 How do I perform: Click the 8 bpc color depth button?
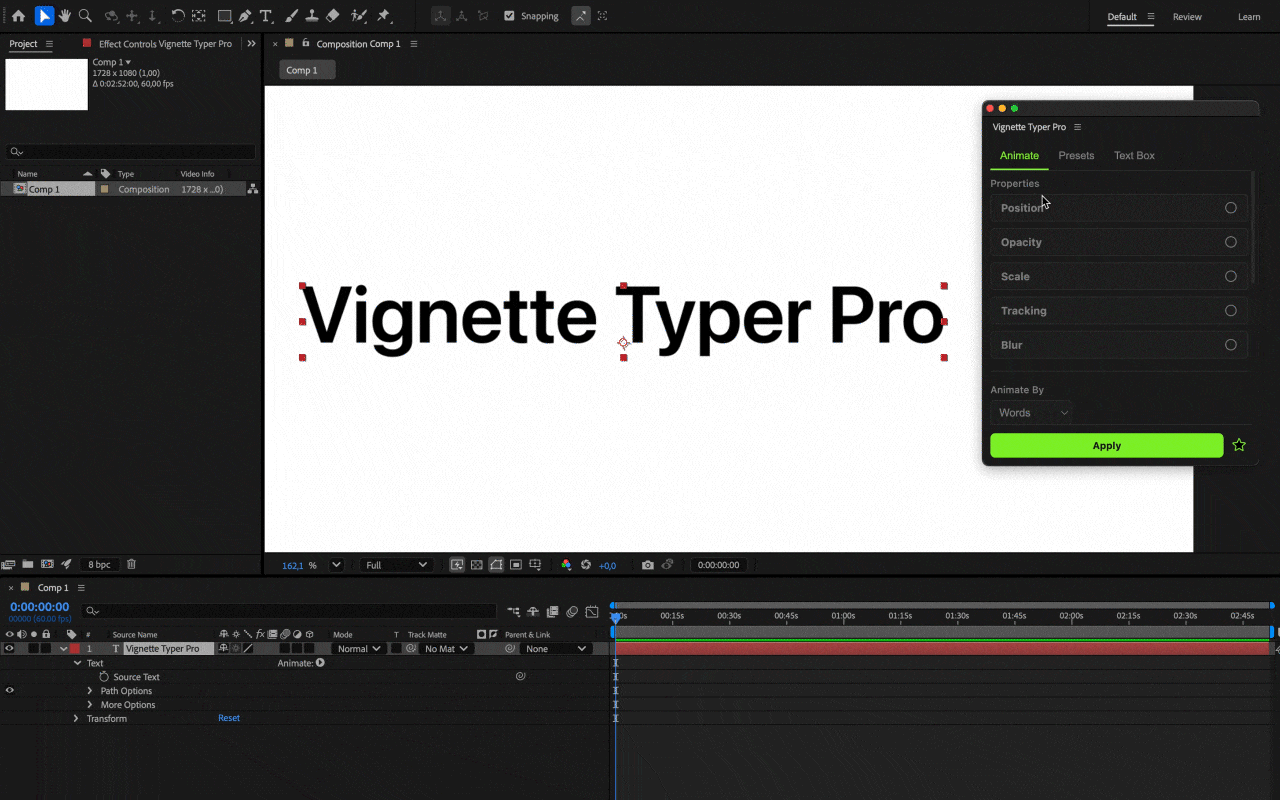[99, 565]
